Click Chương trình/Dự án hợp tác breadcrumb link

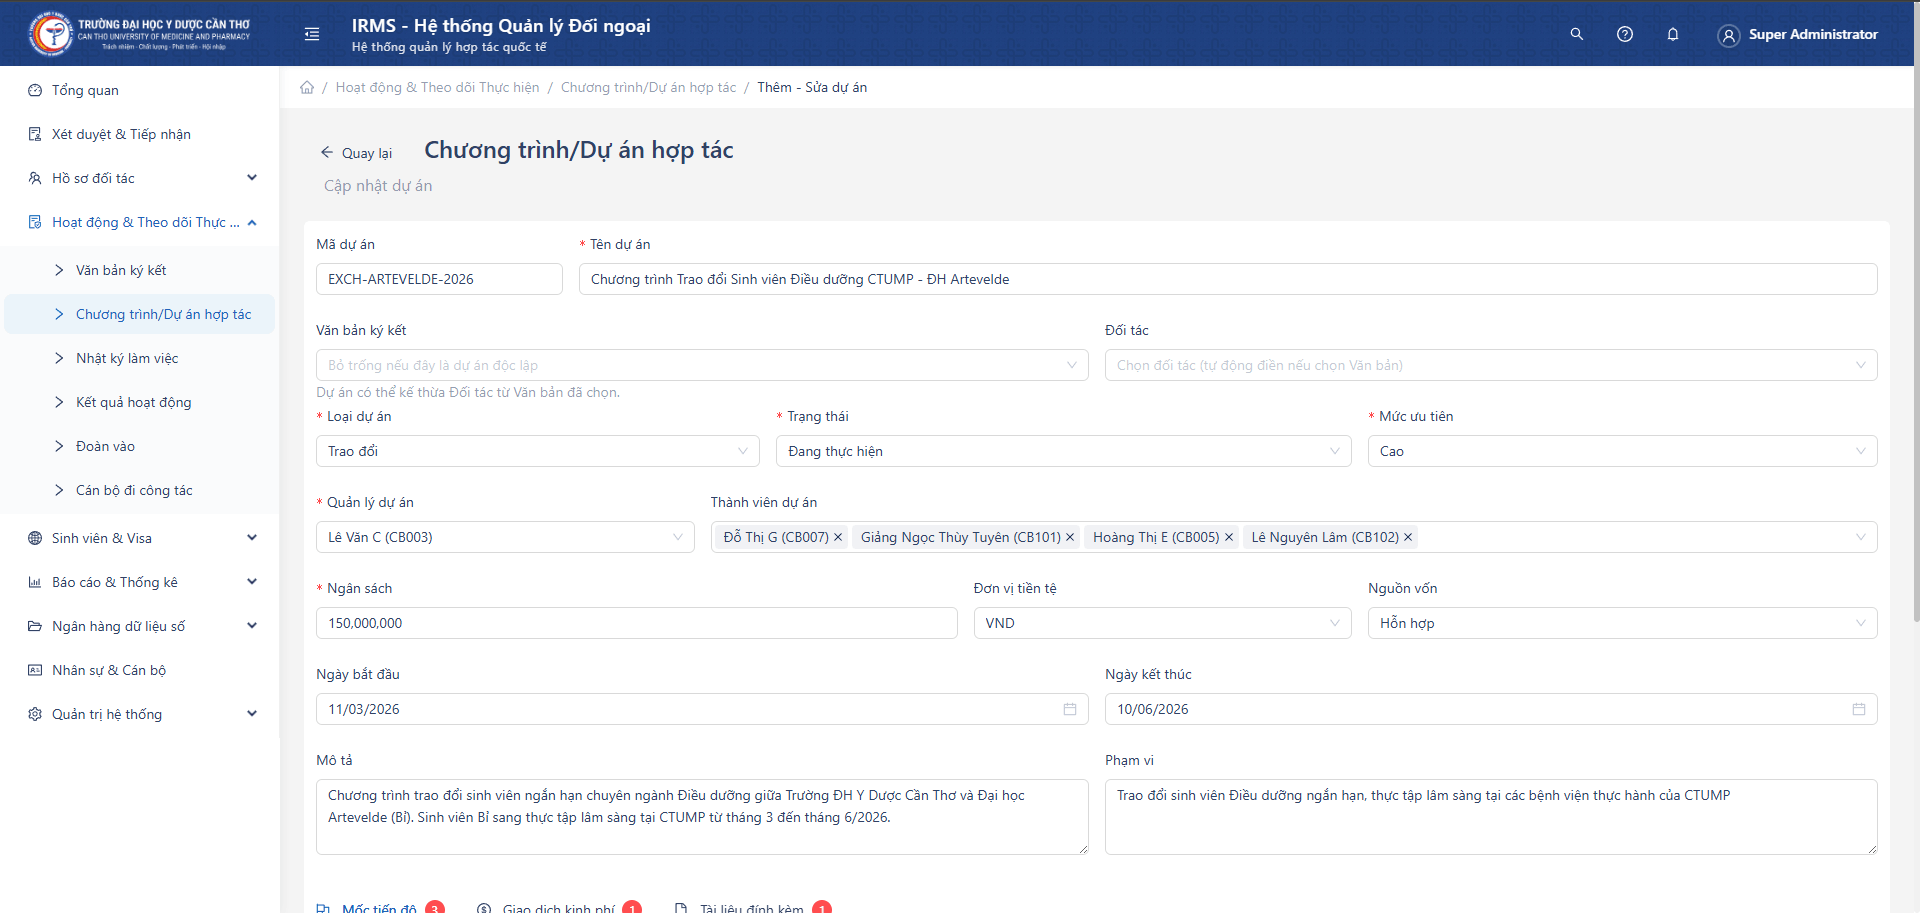[648, 88]
